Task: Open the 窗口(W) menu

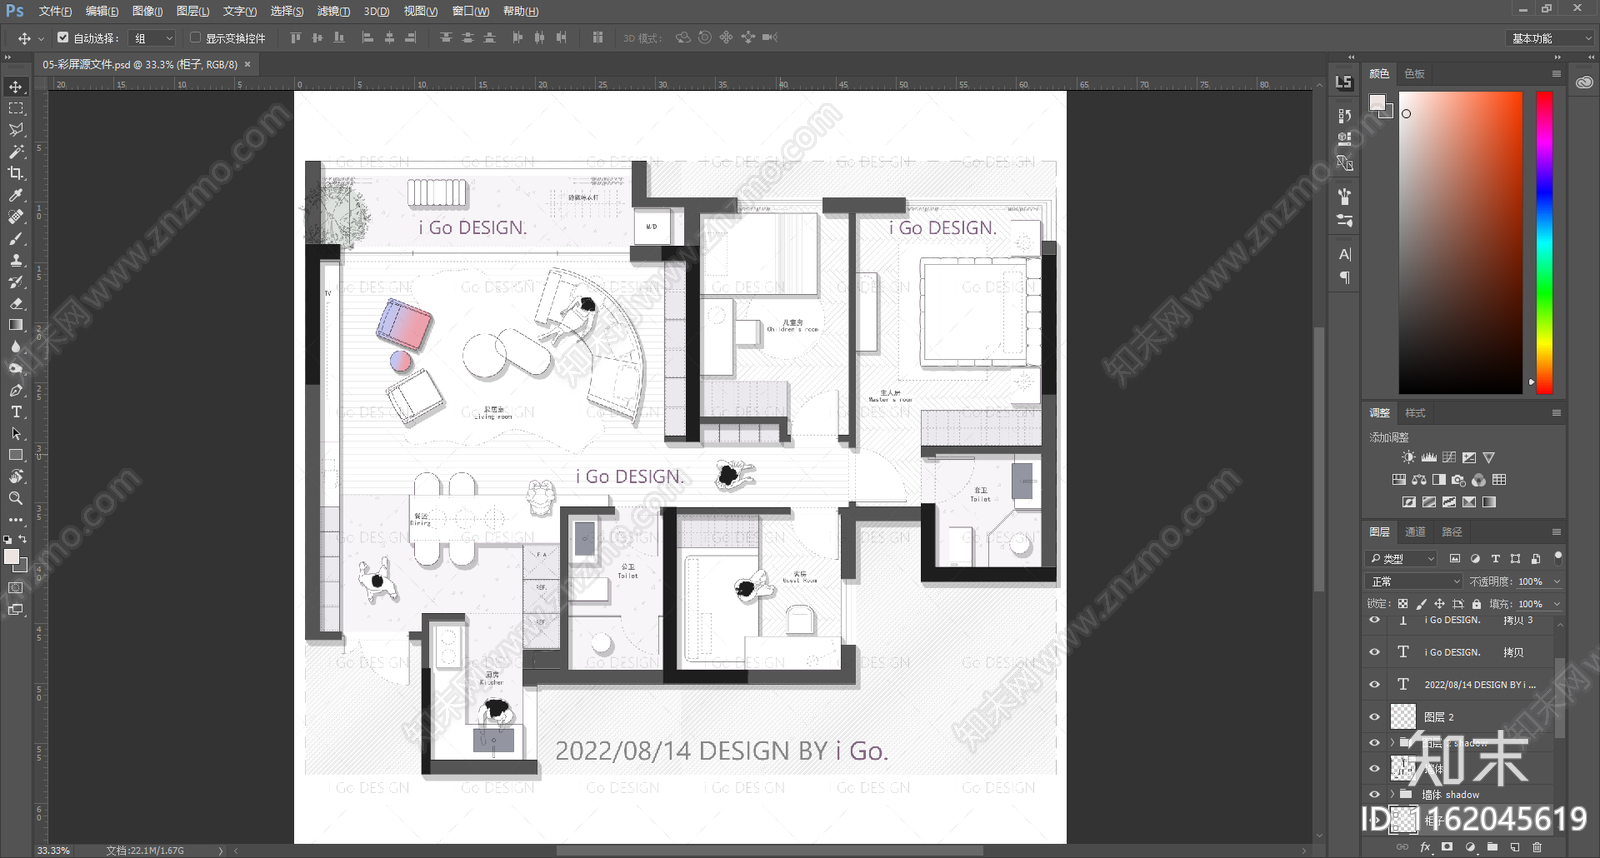Action: point(470,11)
